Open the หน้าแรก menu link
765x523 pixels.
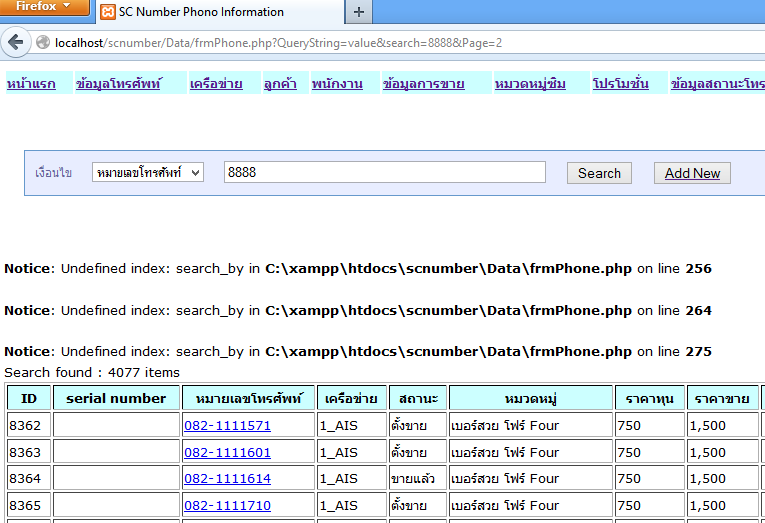(x=31, y=84)
